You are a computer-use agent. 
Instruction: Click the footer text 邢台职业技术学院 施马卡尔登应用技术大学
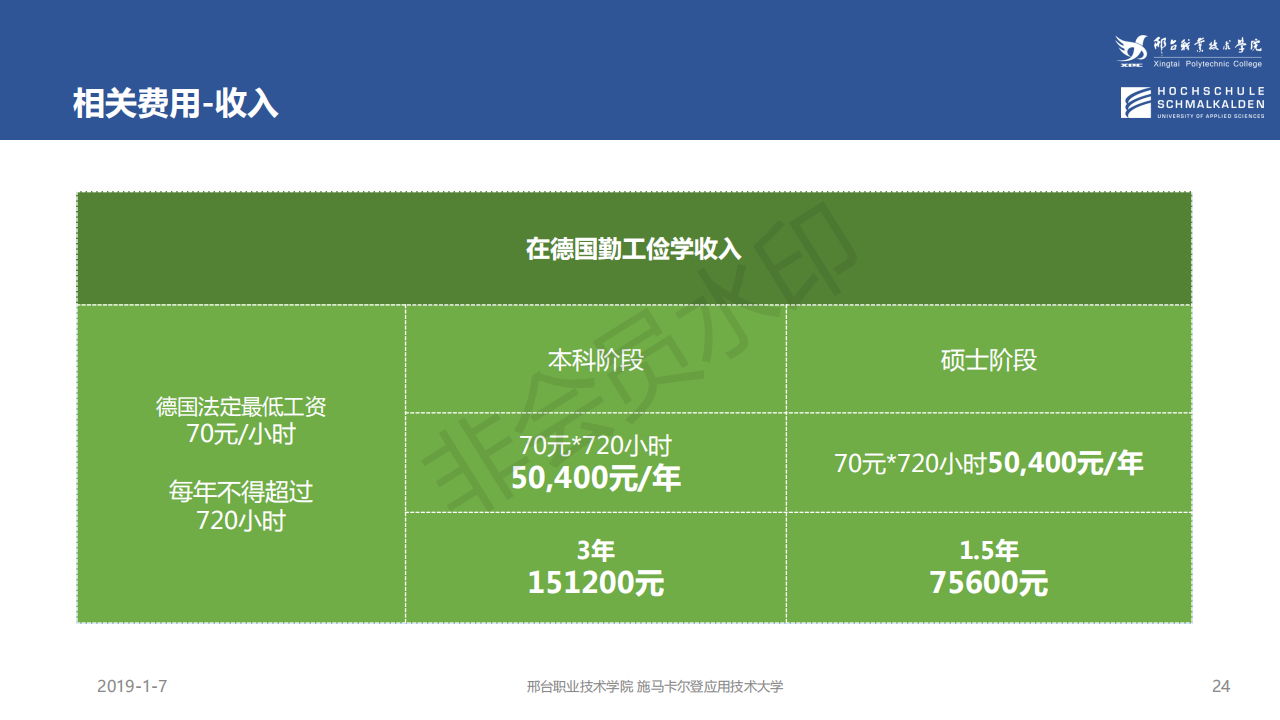coord(655,686)
